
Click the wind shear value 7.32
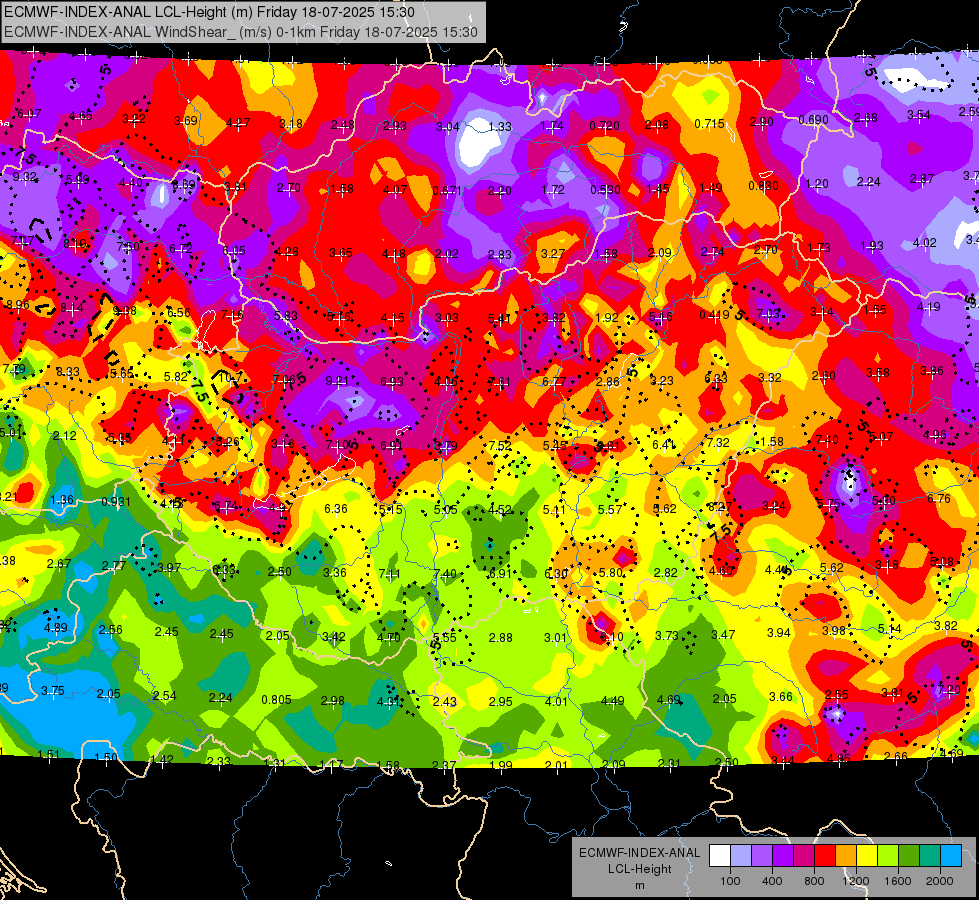point(718,442)
